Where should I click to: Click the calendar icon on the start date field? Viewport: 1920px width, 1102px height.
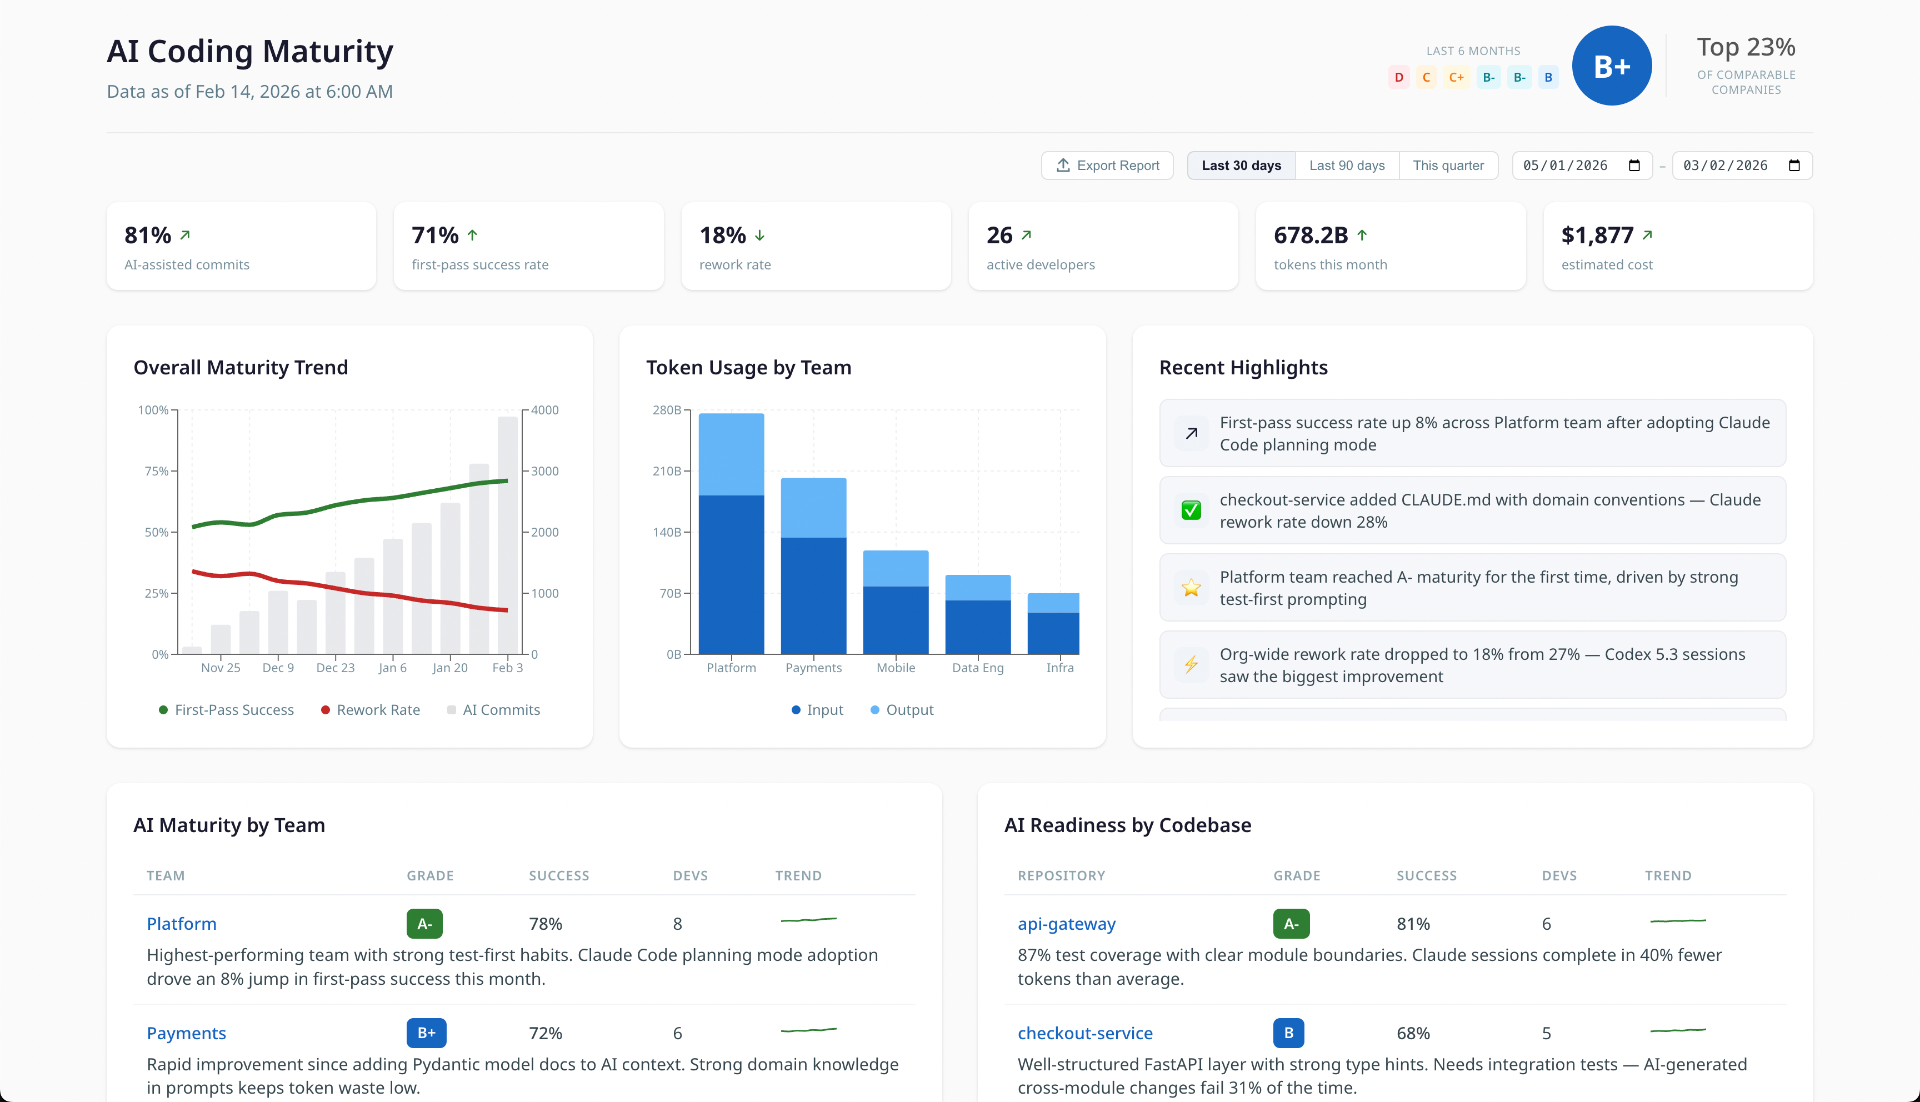(x=1634, y=165)
